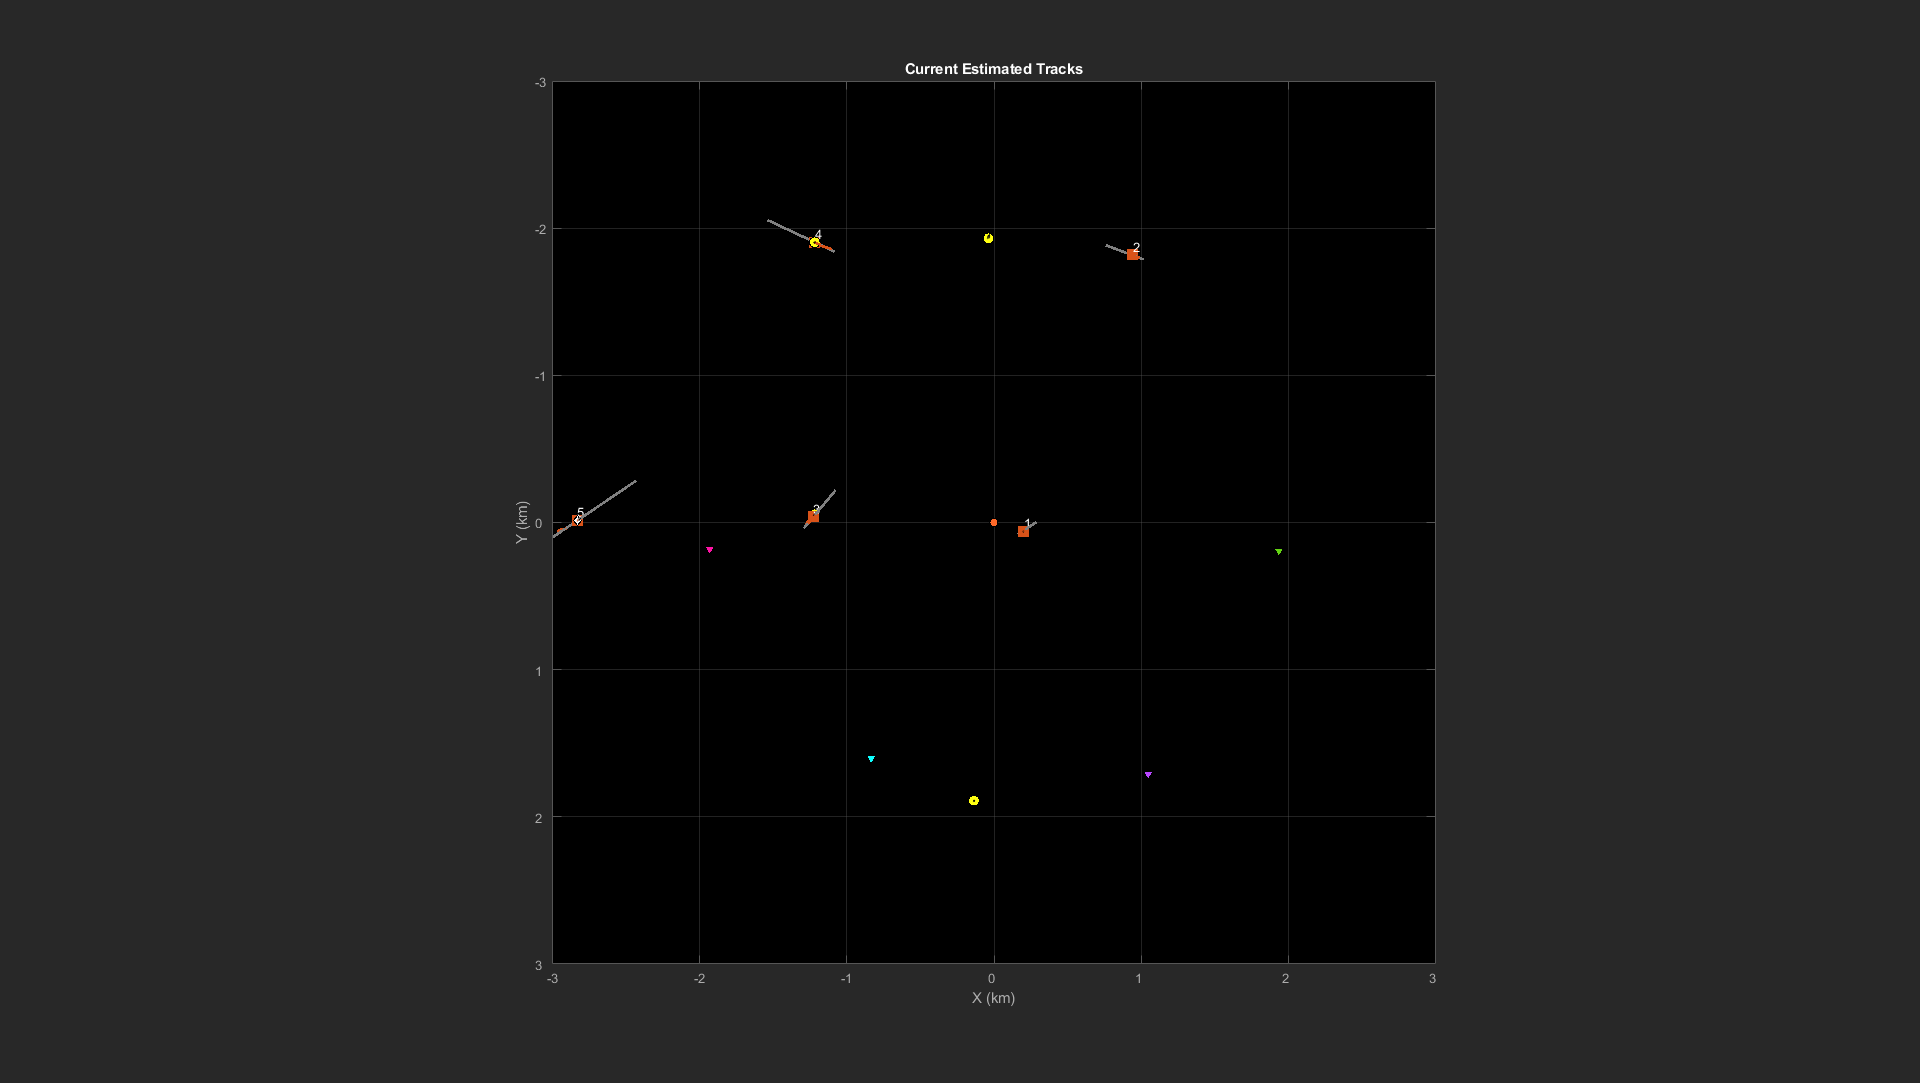
Task: Click the yellow circle near the top center
Action: [988, 238]
